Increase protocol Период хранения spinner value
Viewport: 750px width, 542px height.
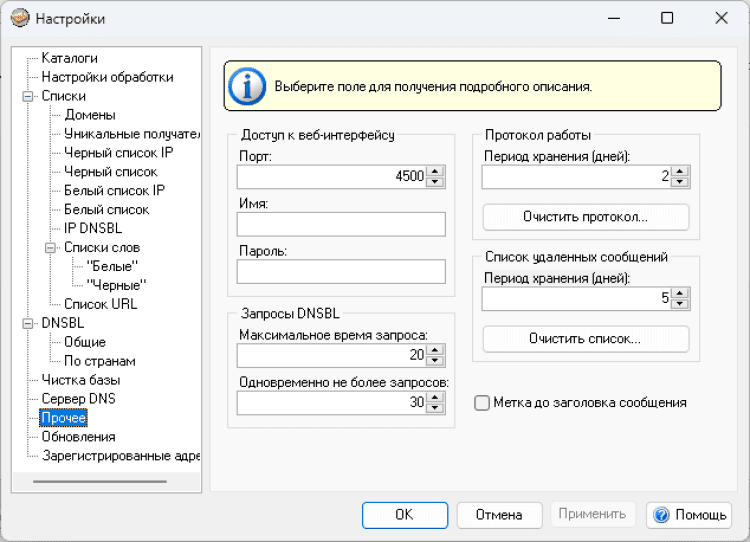pyautogui.click(x=679, y=172)
